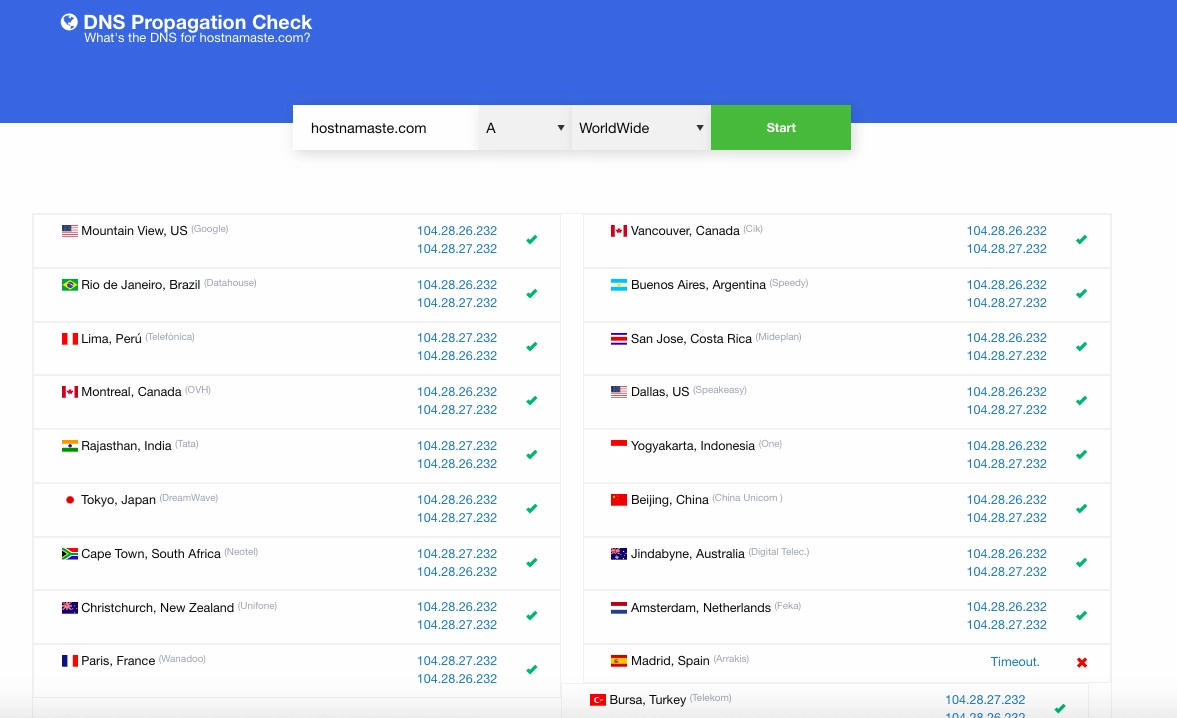
Task: Click the '(Wanadoo)' provider label
Action: click(x=182, y=659)
